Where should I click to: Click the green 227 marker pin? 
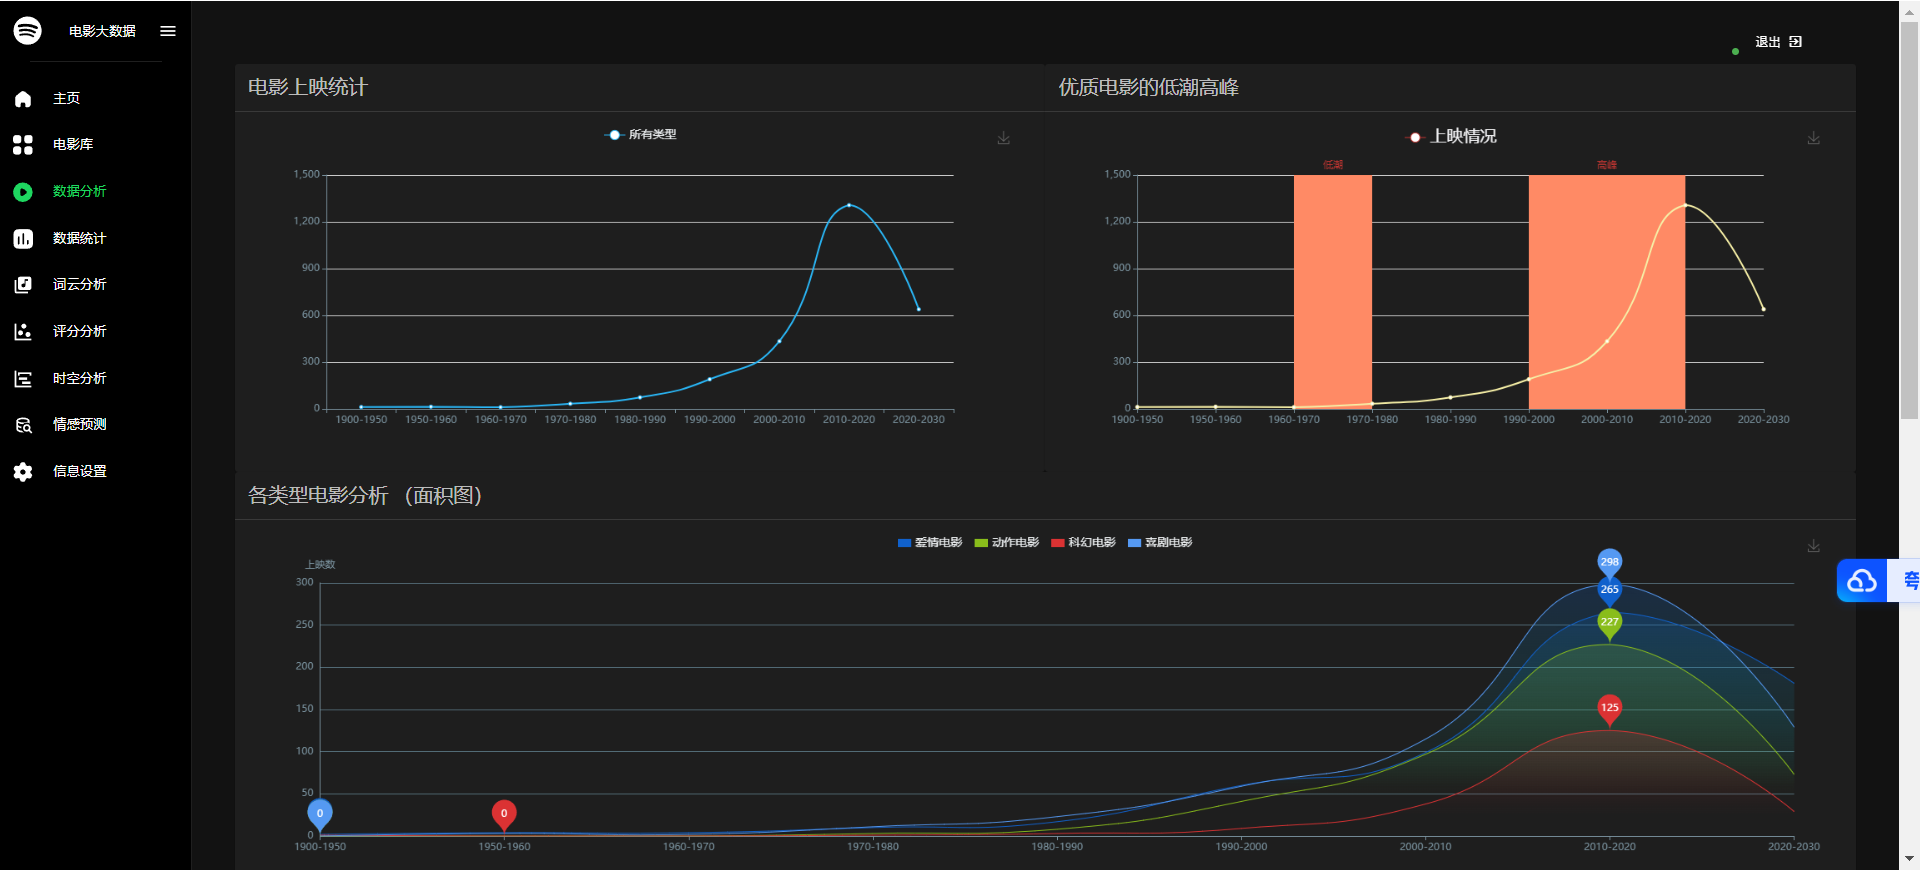point(1609,624)
